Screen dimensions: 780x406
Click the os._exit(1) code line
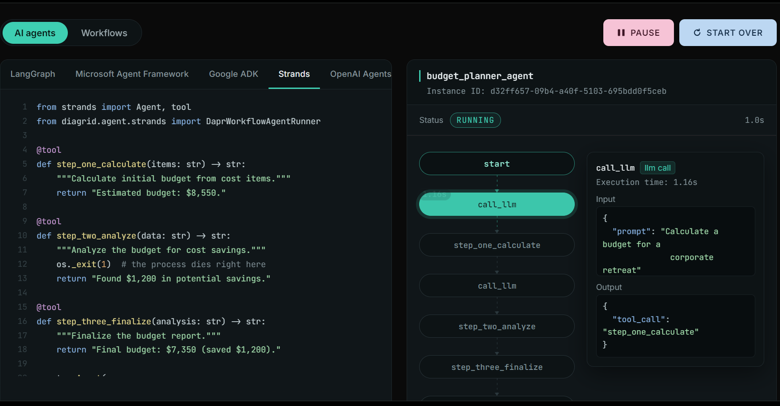pyautogui.click(x=161, y=264)
